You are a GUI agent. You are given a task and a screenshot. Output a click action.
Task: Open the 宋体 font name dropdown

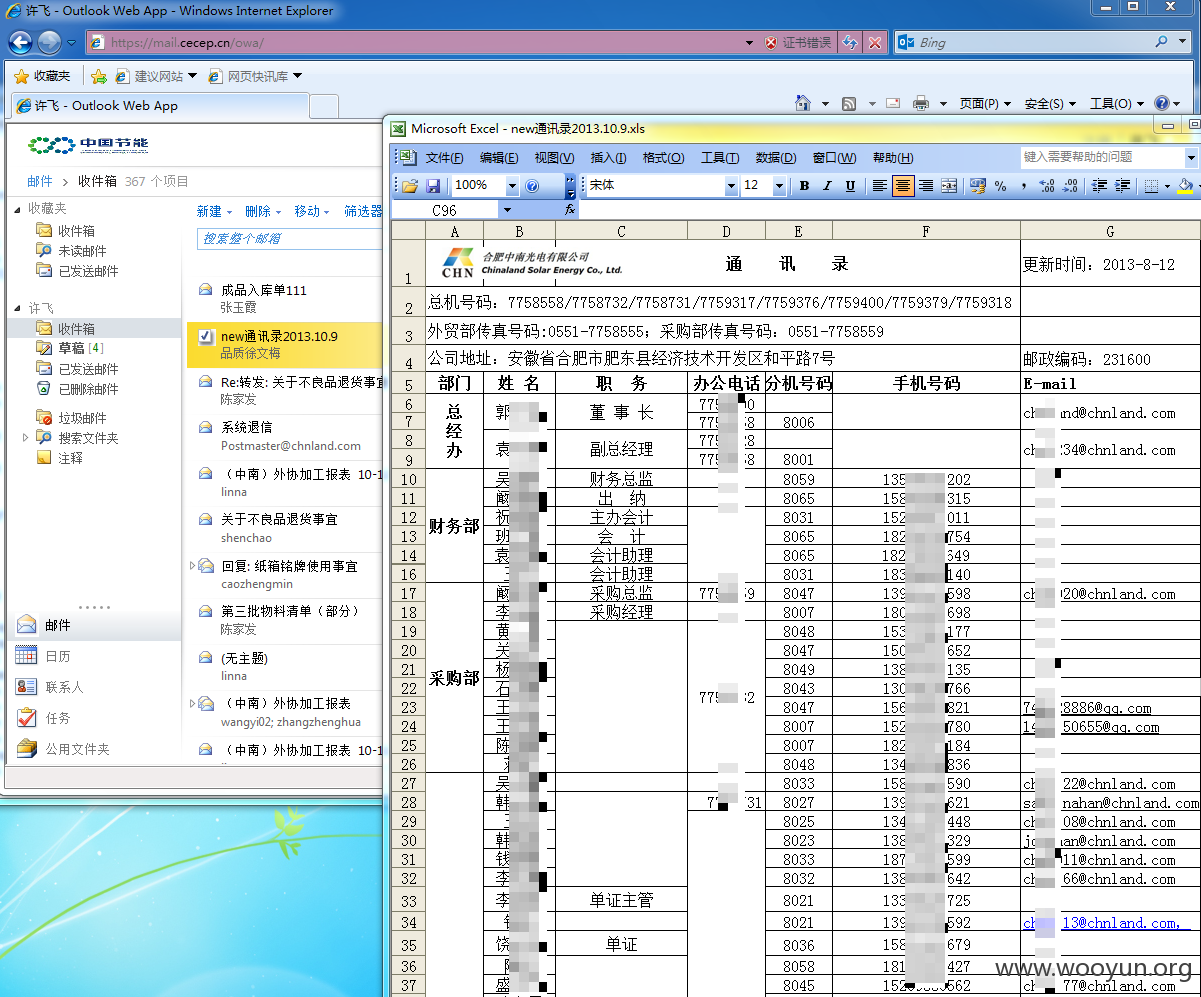point(730,186)
